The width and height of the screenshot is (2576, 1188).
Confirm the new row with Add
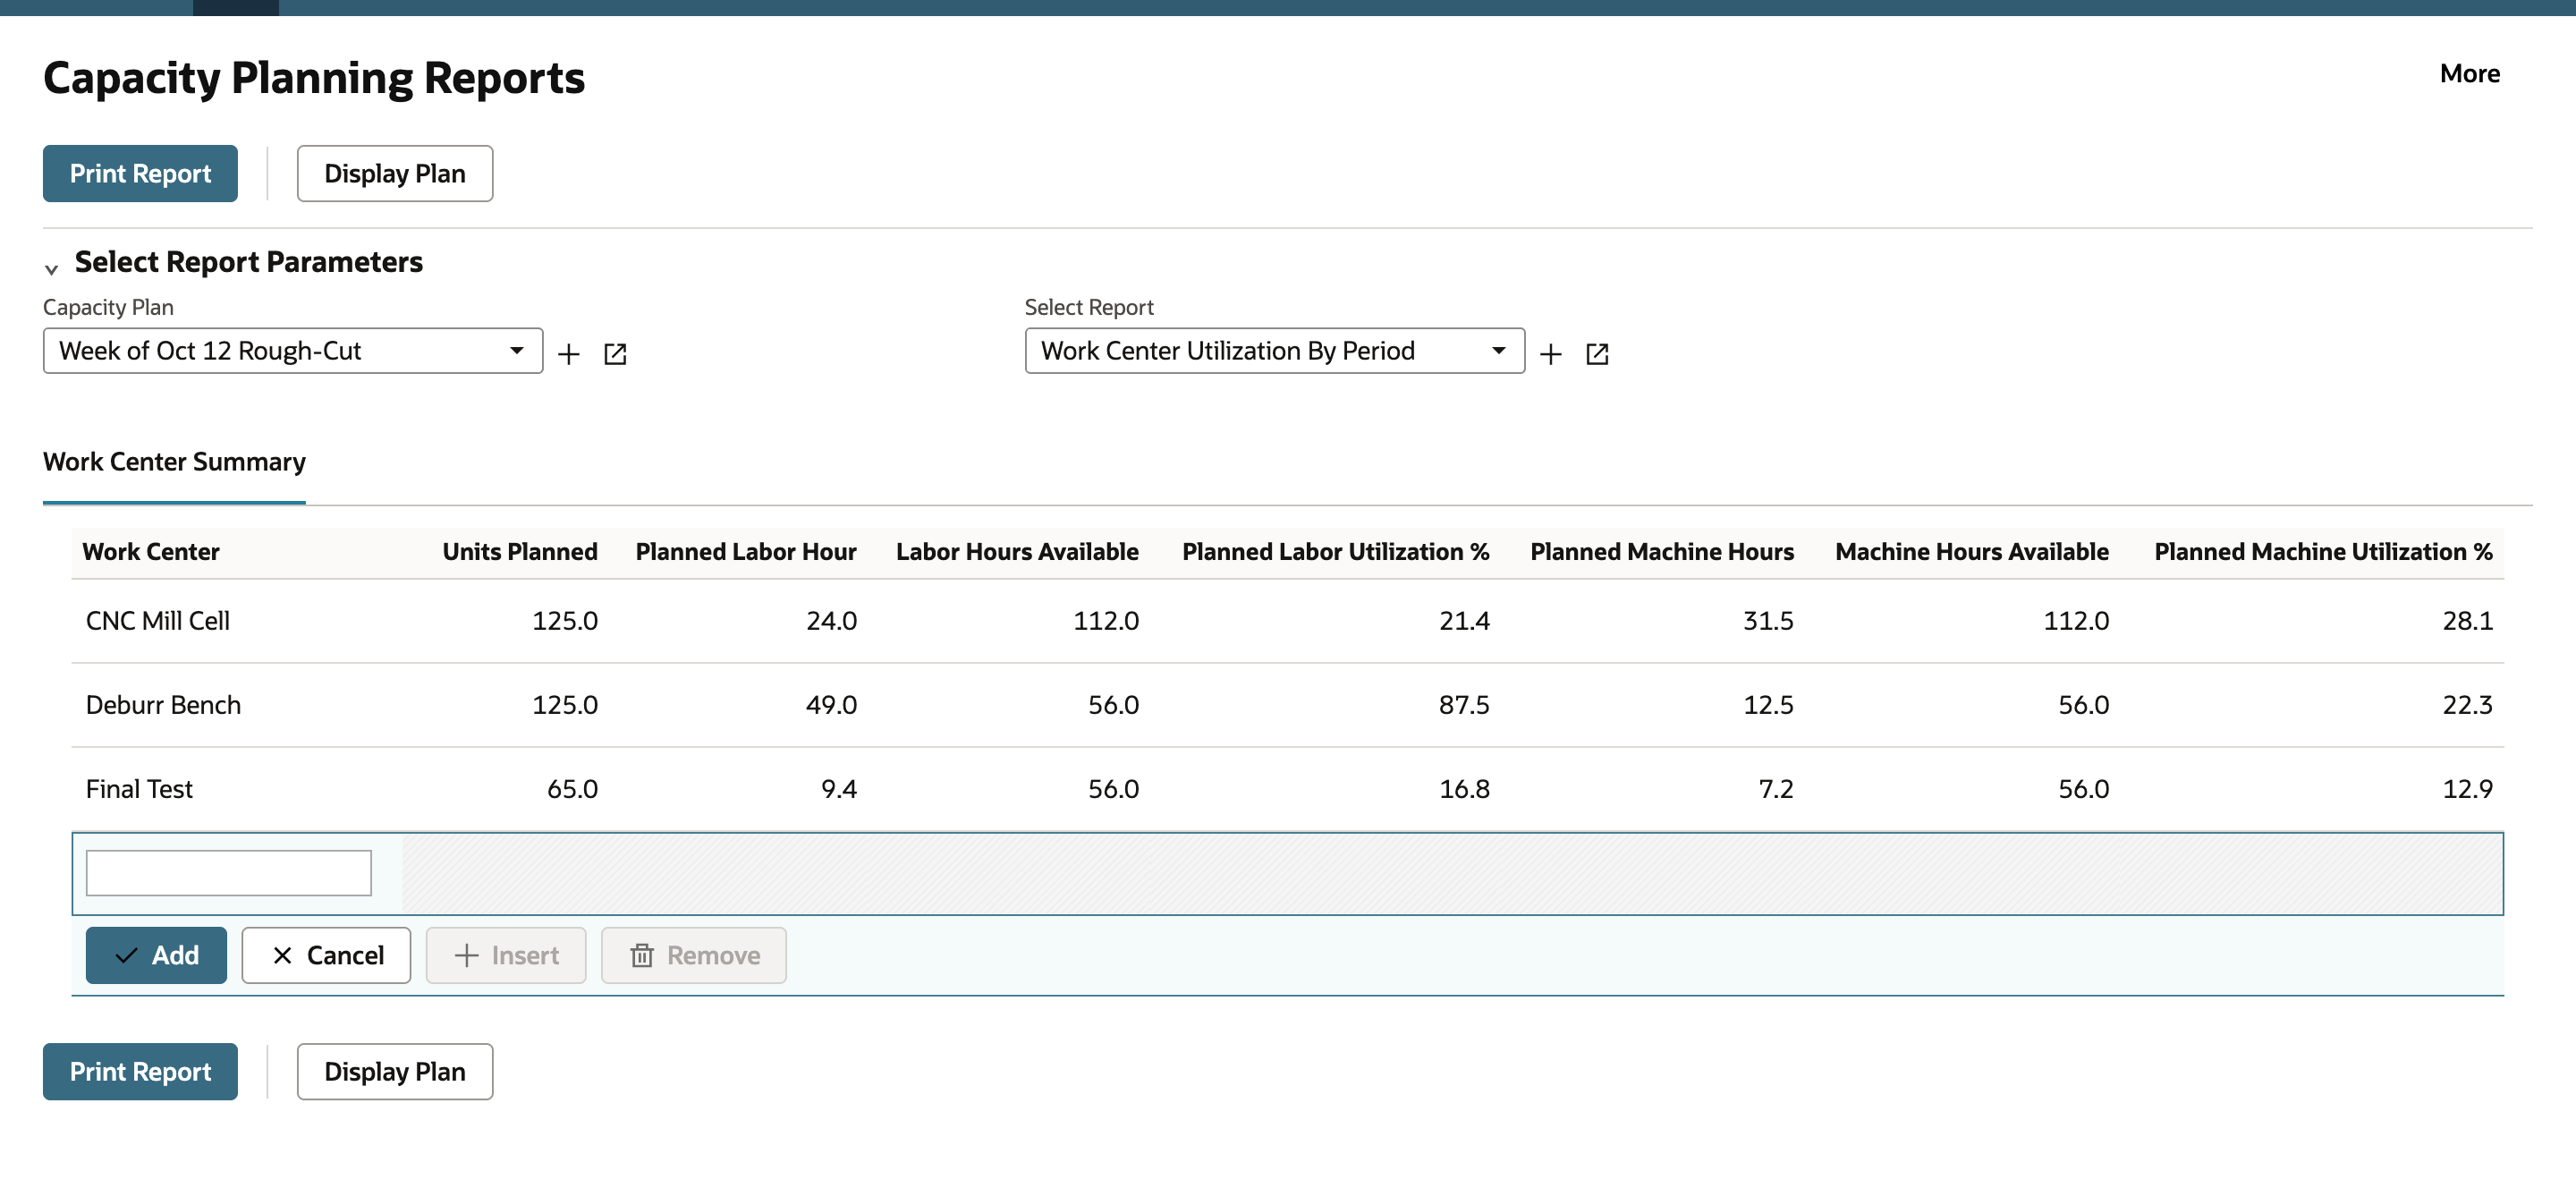pyautogui.click(x=156, y=956)
